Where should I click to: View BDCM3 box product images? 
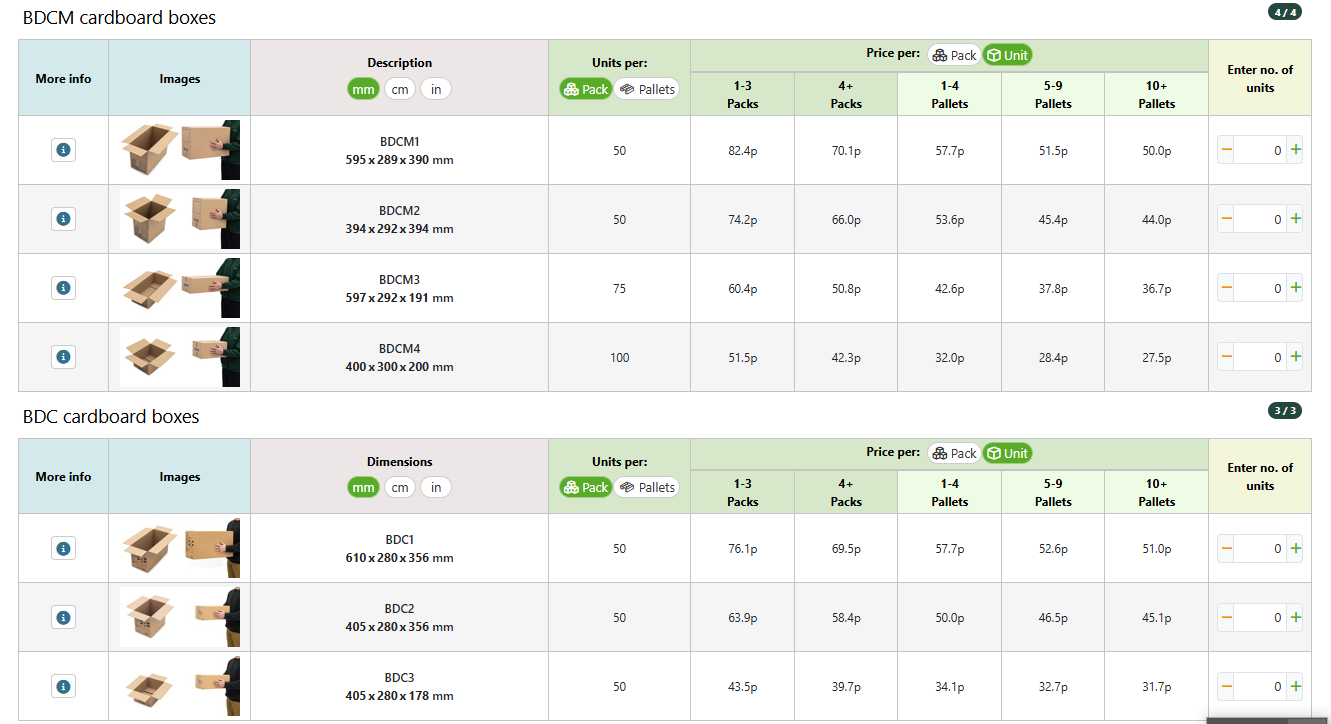coord(180,288)
